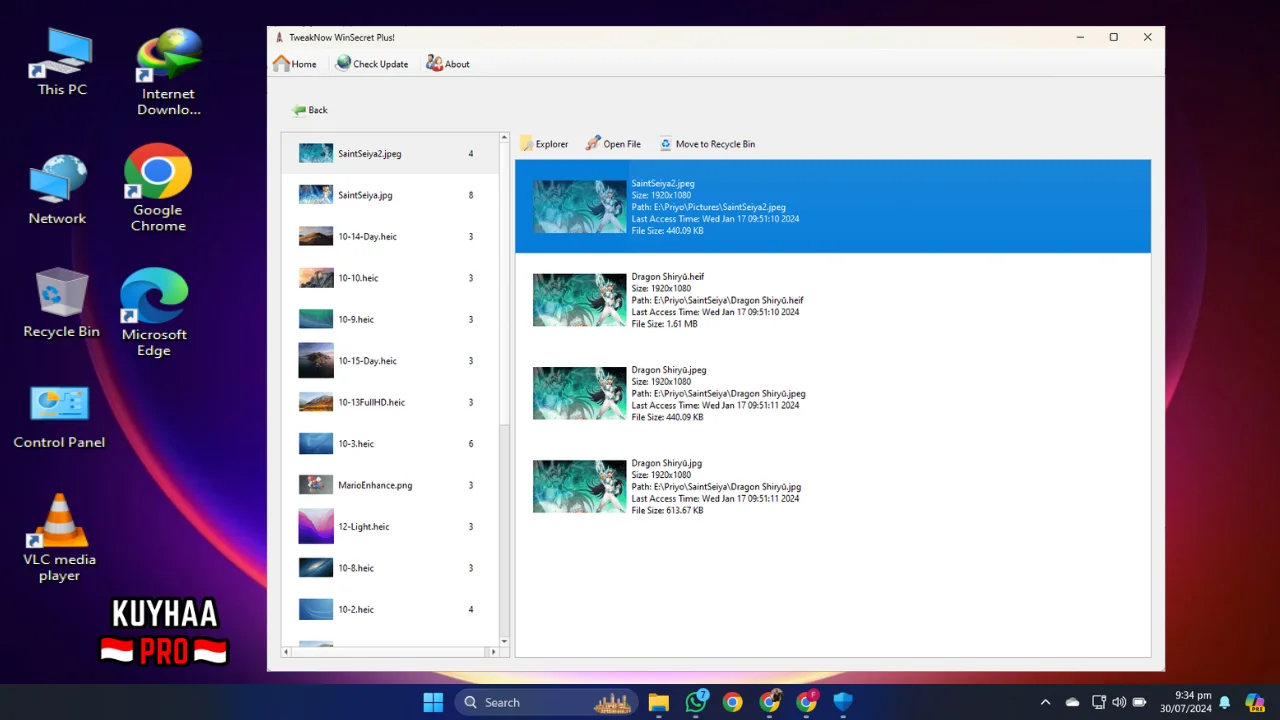Click the battery tray icon
The image size is (1280, 720).
[1139, 702]
